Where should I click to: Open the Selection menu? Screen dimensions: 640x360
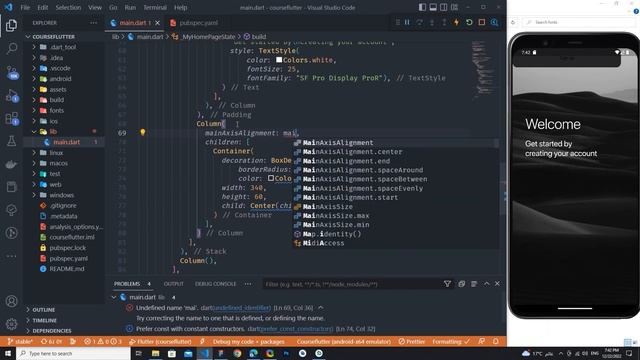(68, 7)
